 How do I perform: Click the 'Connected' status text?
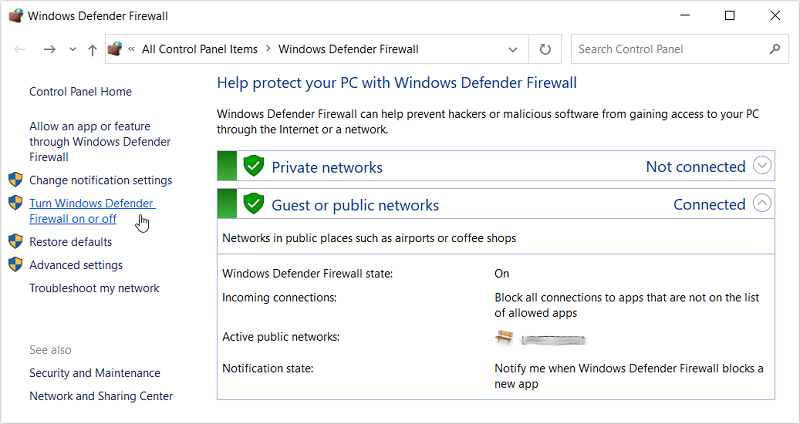coord(710,205)
